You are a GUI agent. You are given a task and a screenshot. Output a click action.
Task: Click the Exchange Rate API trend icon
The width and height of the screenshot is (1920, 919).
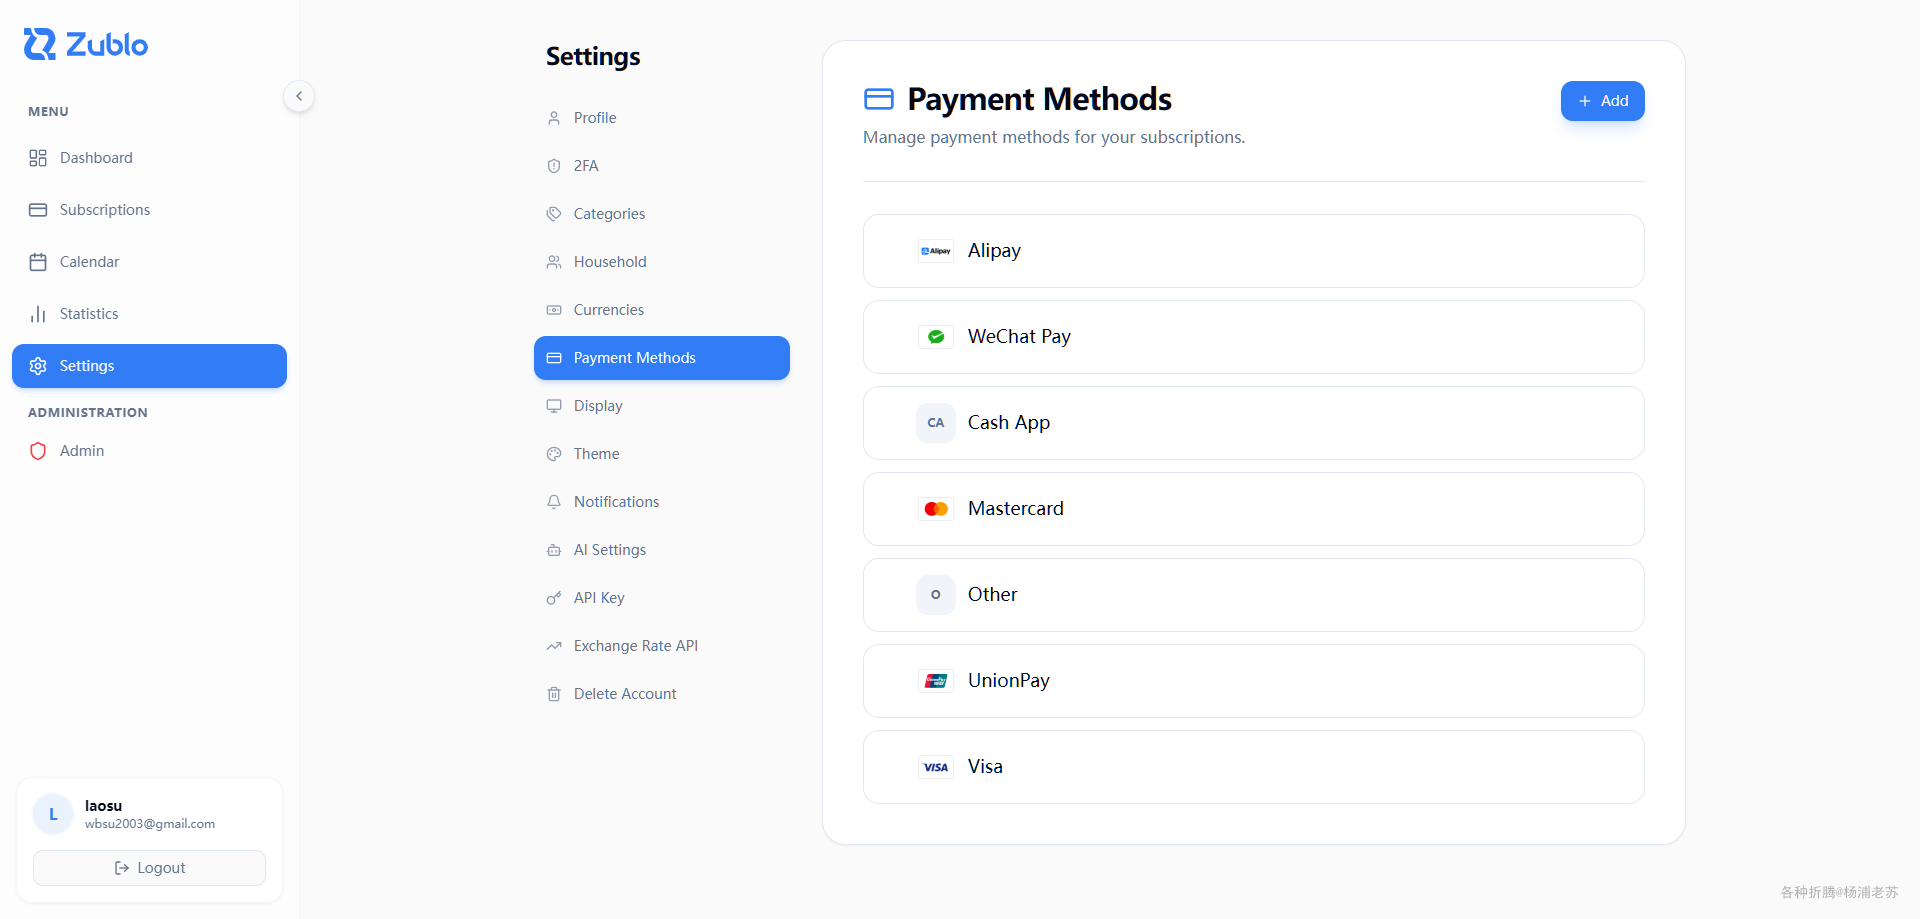pos(554,646)
